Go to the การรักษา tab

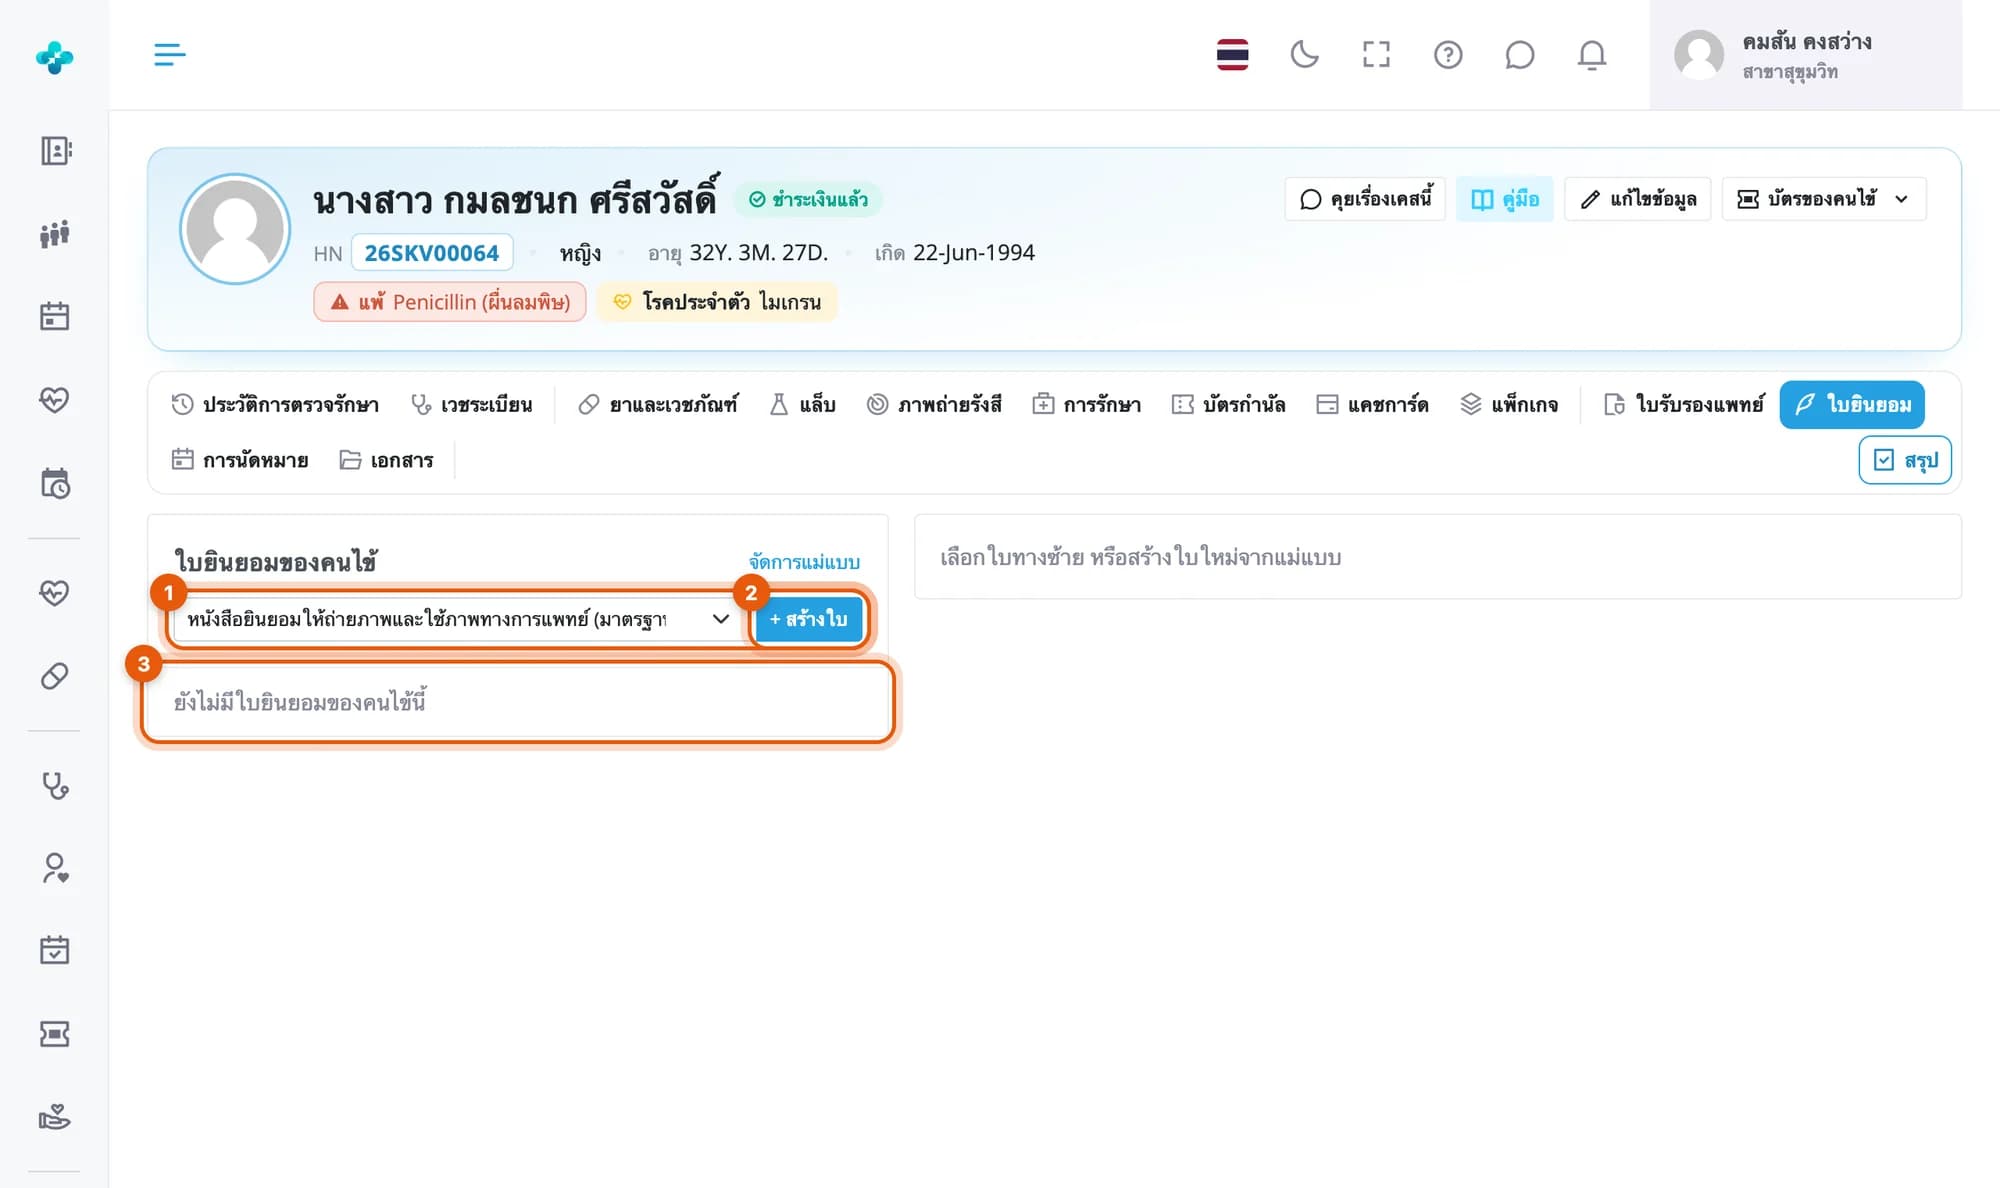coord(1086,404)
